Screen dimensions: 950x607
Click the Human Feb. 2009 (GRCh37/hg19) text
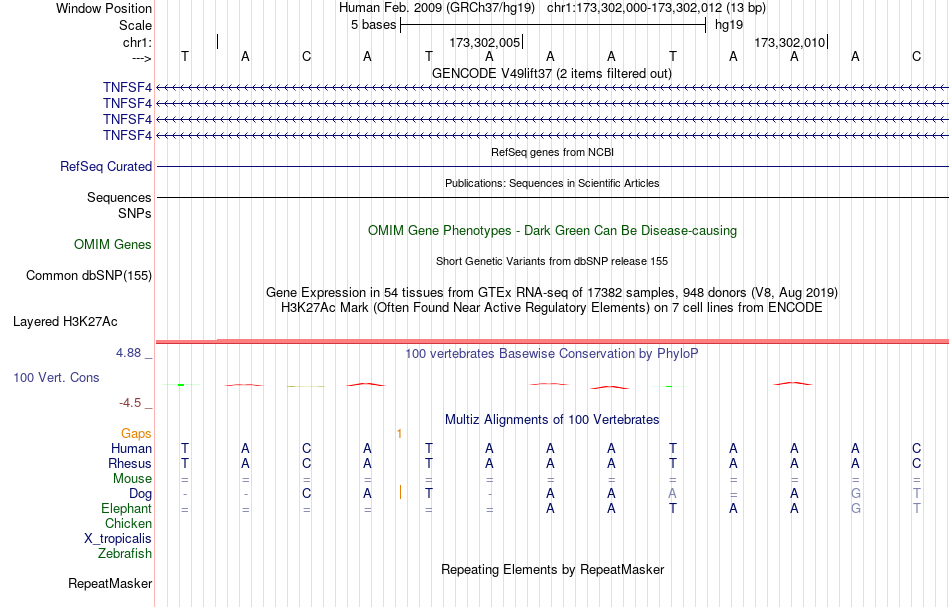click(x=437, y=8)
